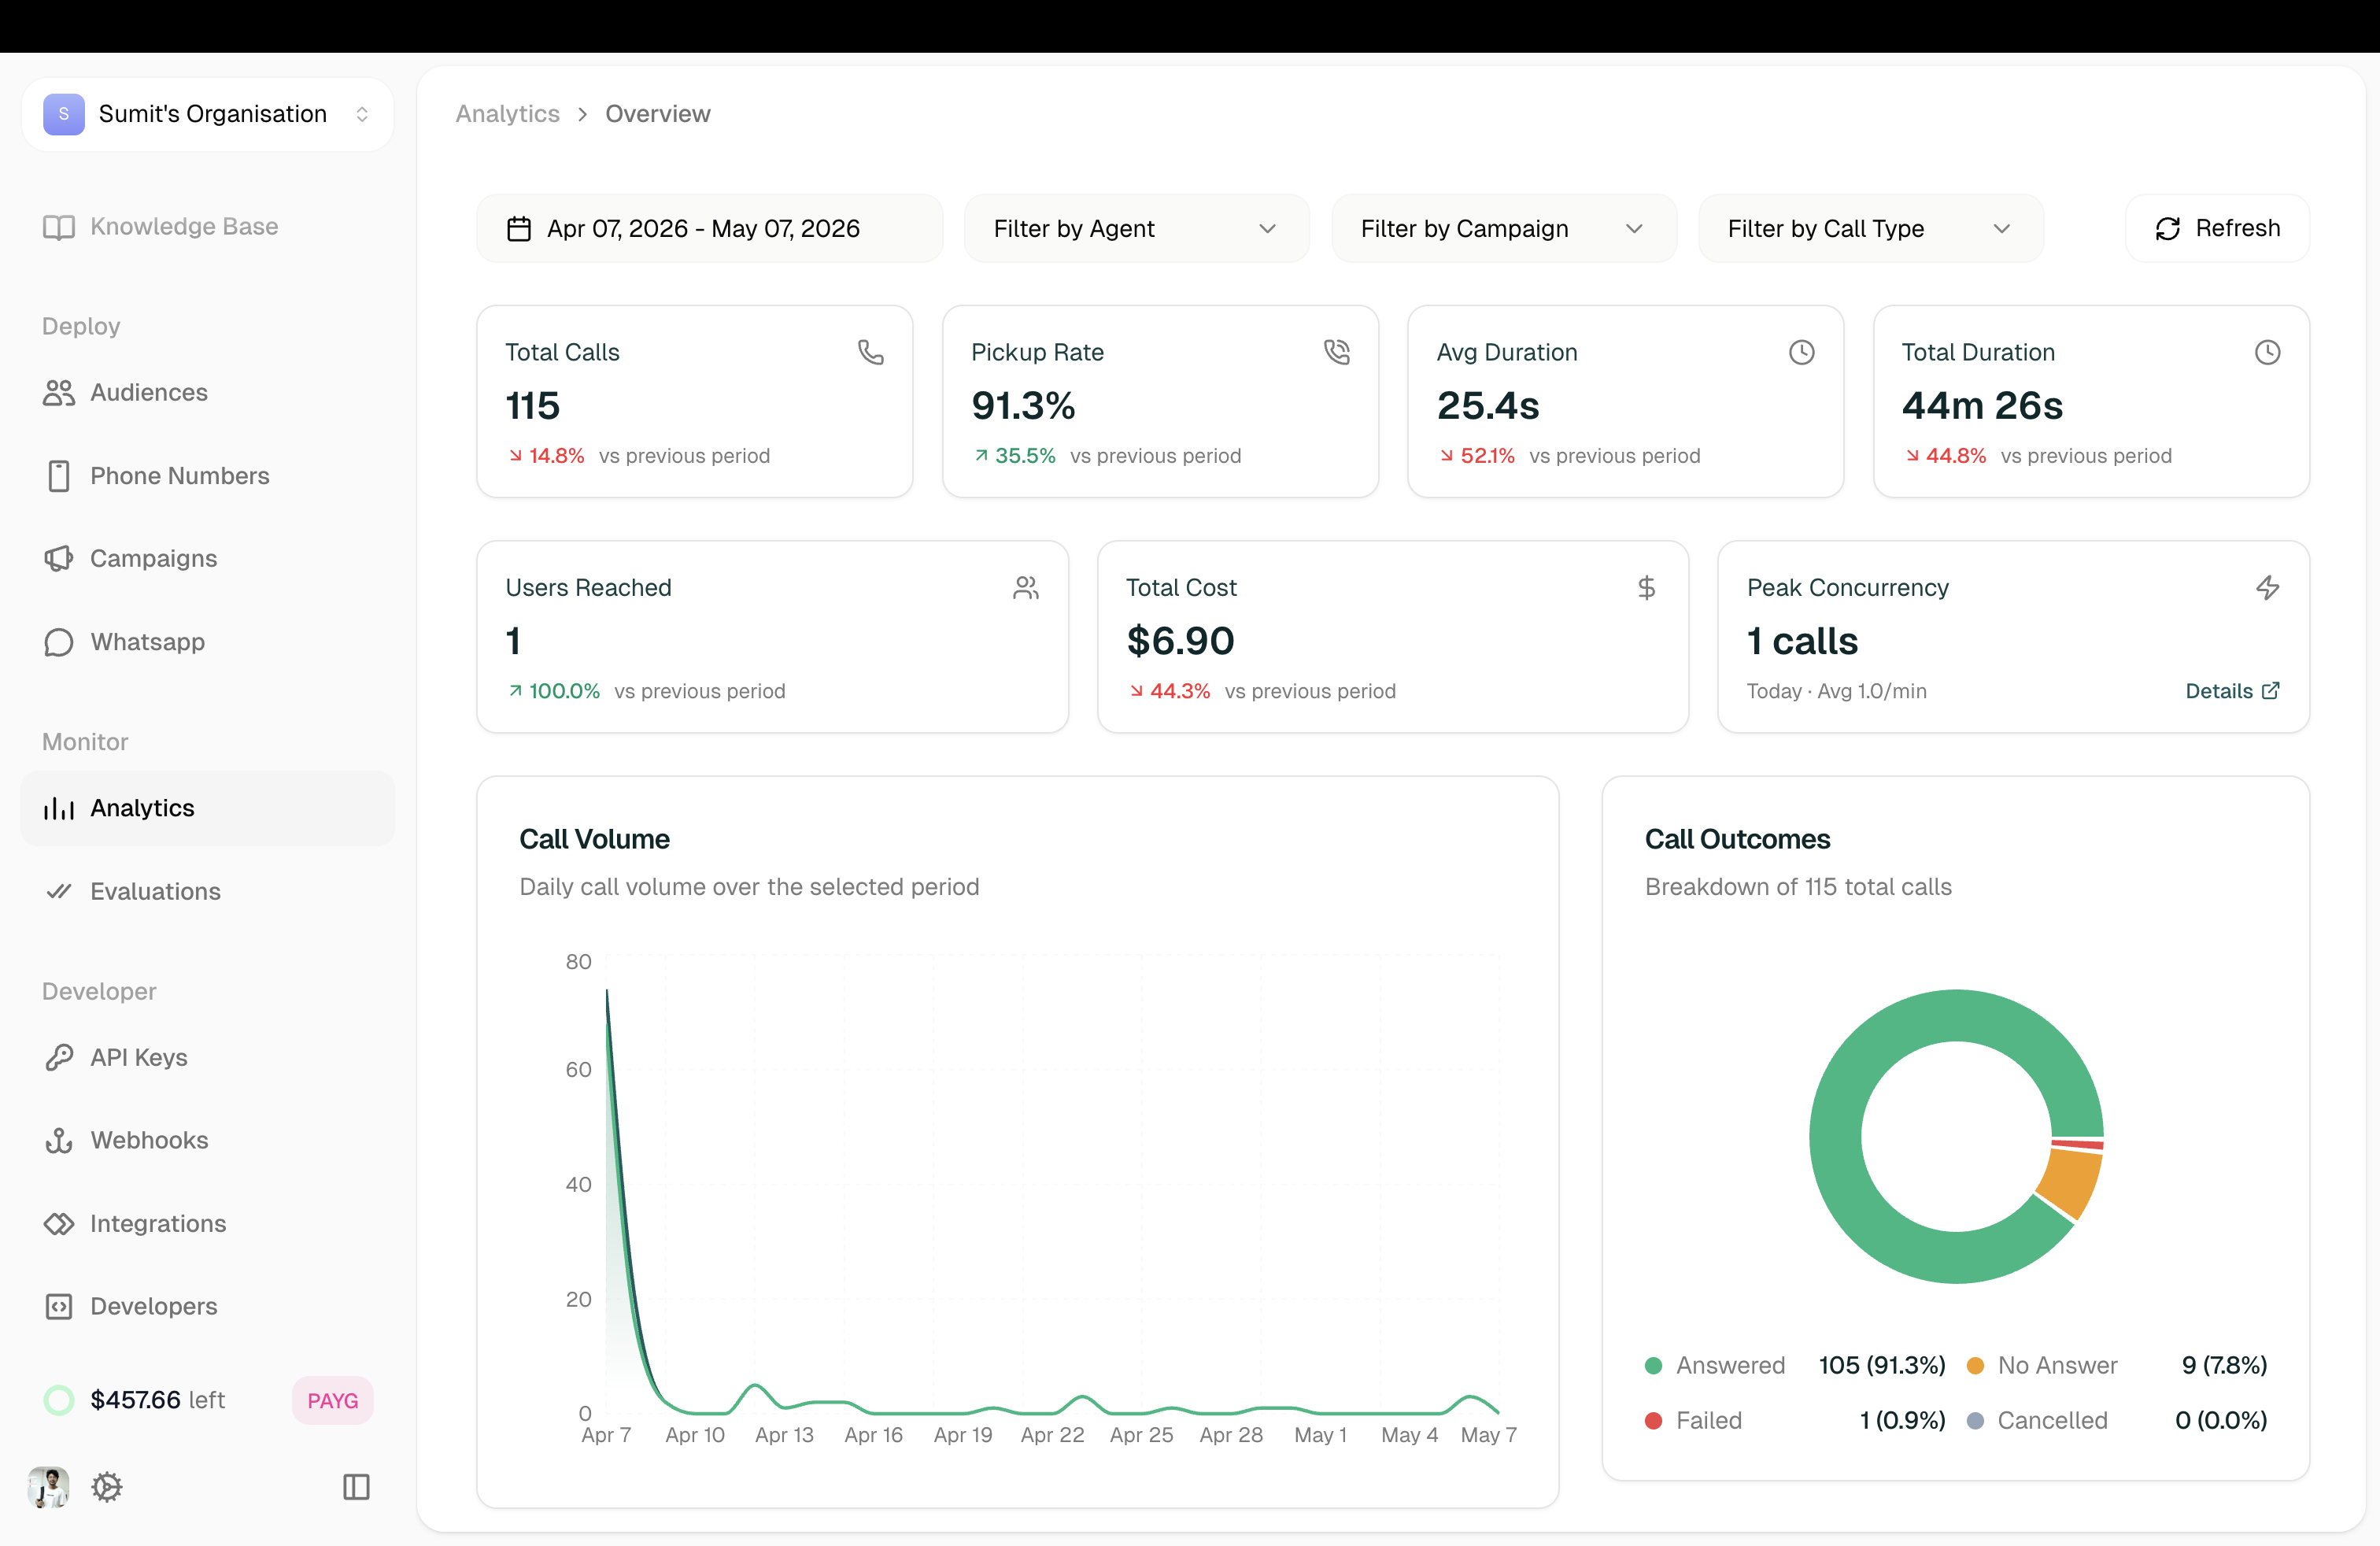Click the No Answer orange legend dot
The height and width of the screenshot is (1546, 2380).
pyautogui.click(x=1975, y=1366)
